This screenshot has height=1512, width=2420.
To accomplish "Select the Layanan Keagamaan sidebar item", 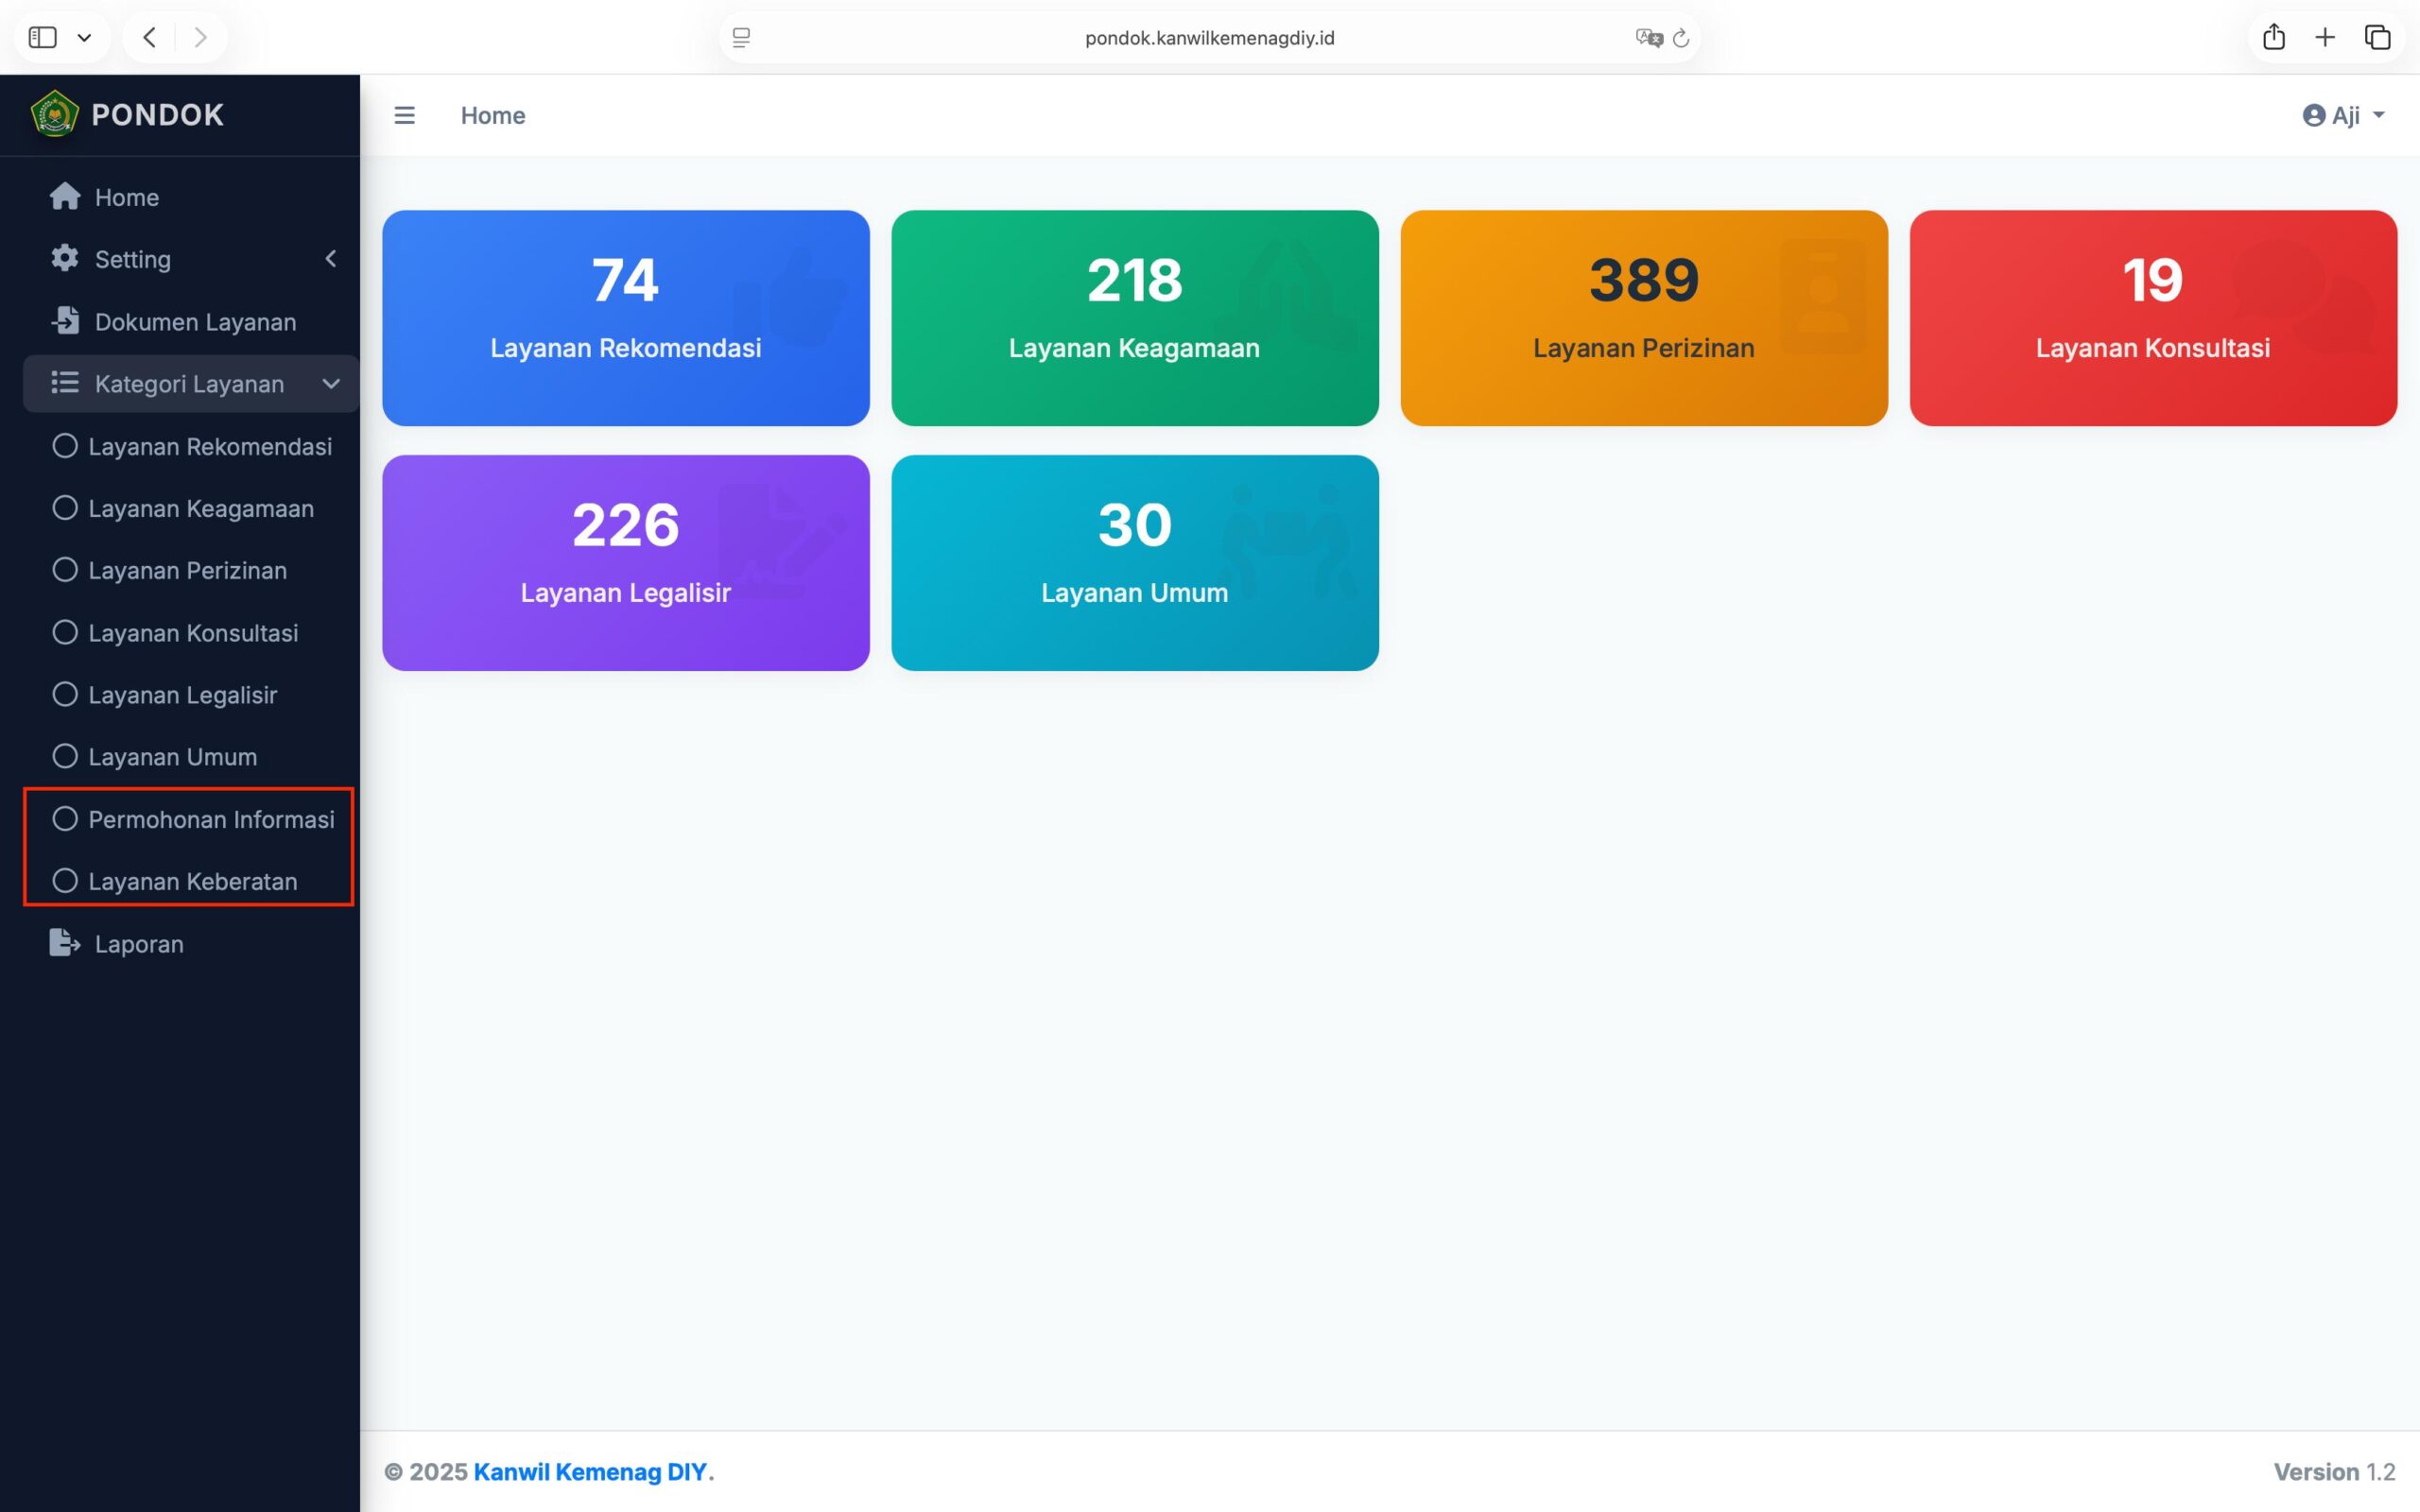I will click(191, 508).
